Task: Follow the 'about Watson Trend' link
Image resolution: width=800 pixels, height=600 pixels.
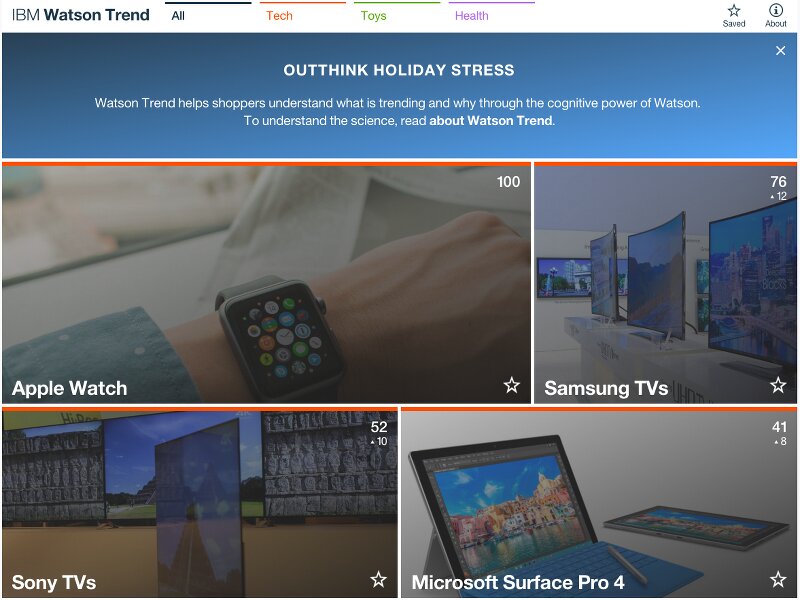Action: pos(491,121)
